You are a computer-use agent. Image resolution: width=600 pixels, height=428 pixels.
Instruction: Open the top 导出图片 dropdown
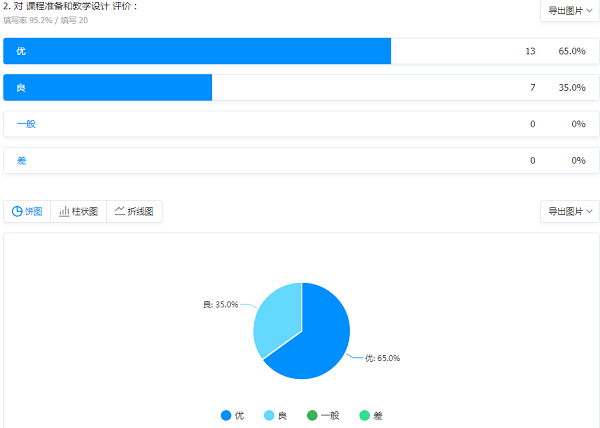[x=569, y=10]
